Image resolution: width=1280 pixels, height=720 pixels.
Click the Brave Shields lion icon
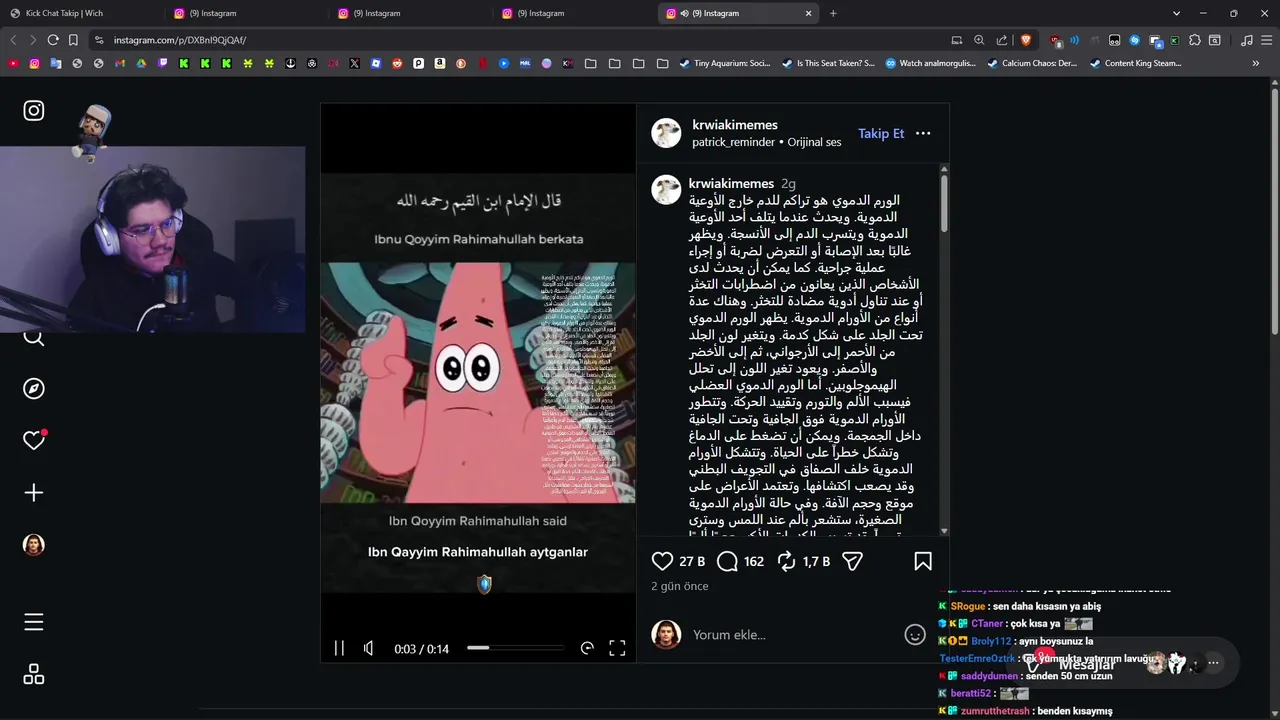1025,40
